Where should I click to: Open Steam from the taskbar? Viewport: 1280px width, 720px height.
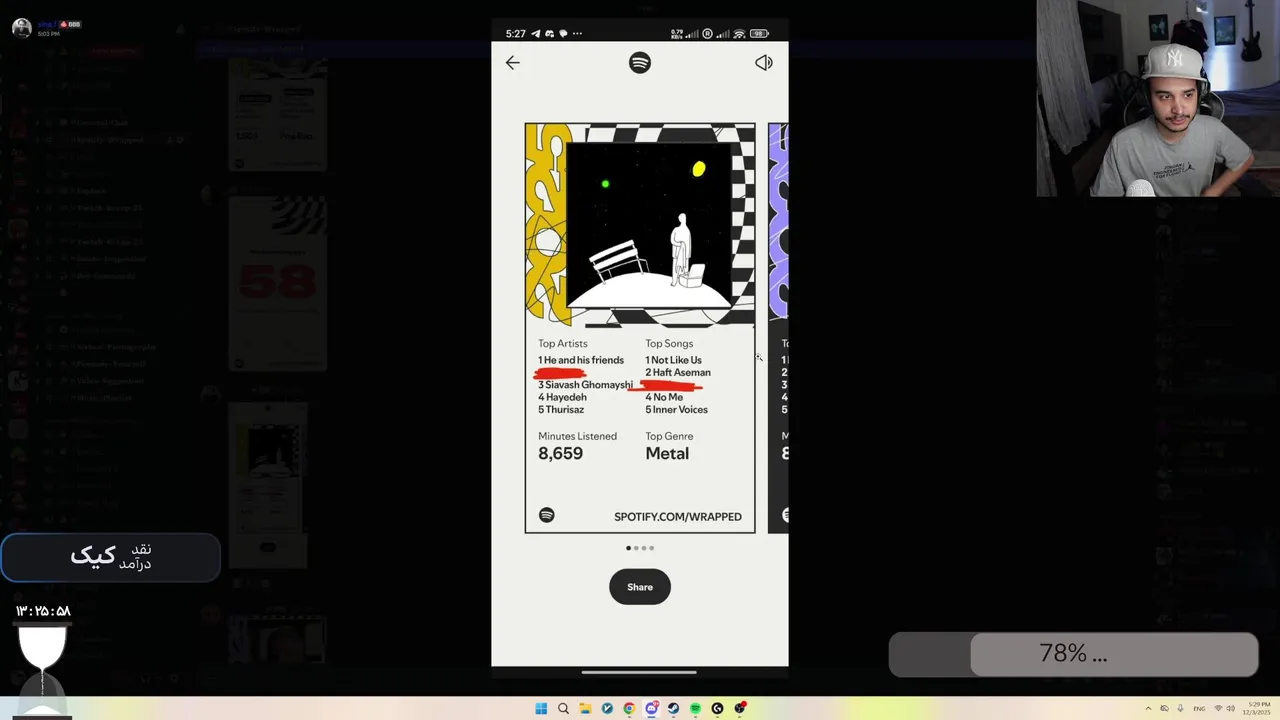coord(673,708)
